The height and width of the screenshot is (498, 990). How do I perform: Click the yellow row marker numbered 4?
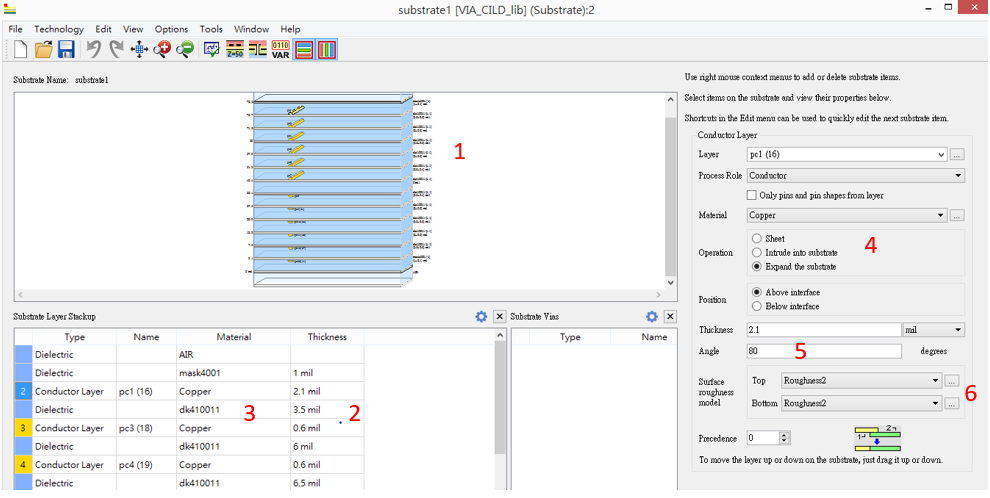23,465
